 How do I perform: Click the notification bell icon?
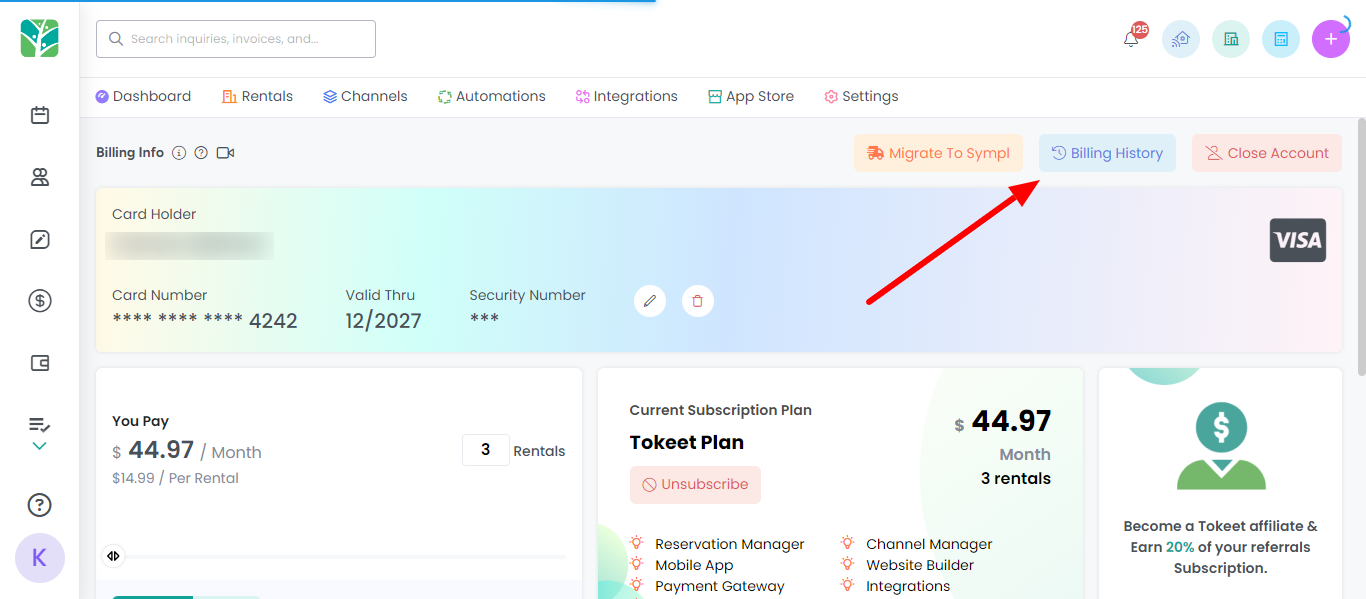point(1131,39)
